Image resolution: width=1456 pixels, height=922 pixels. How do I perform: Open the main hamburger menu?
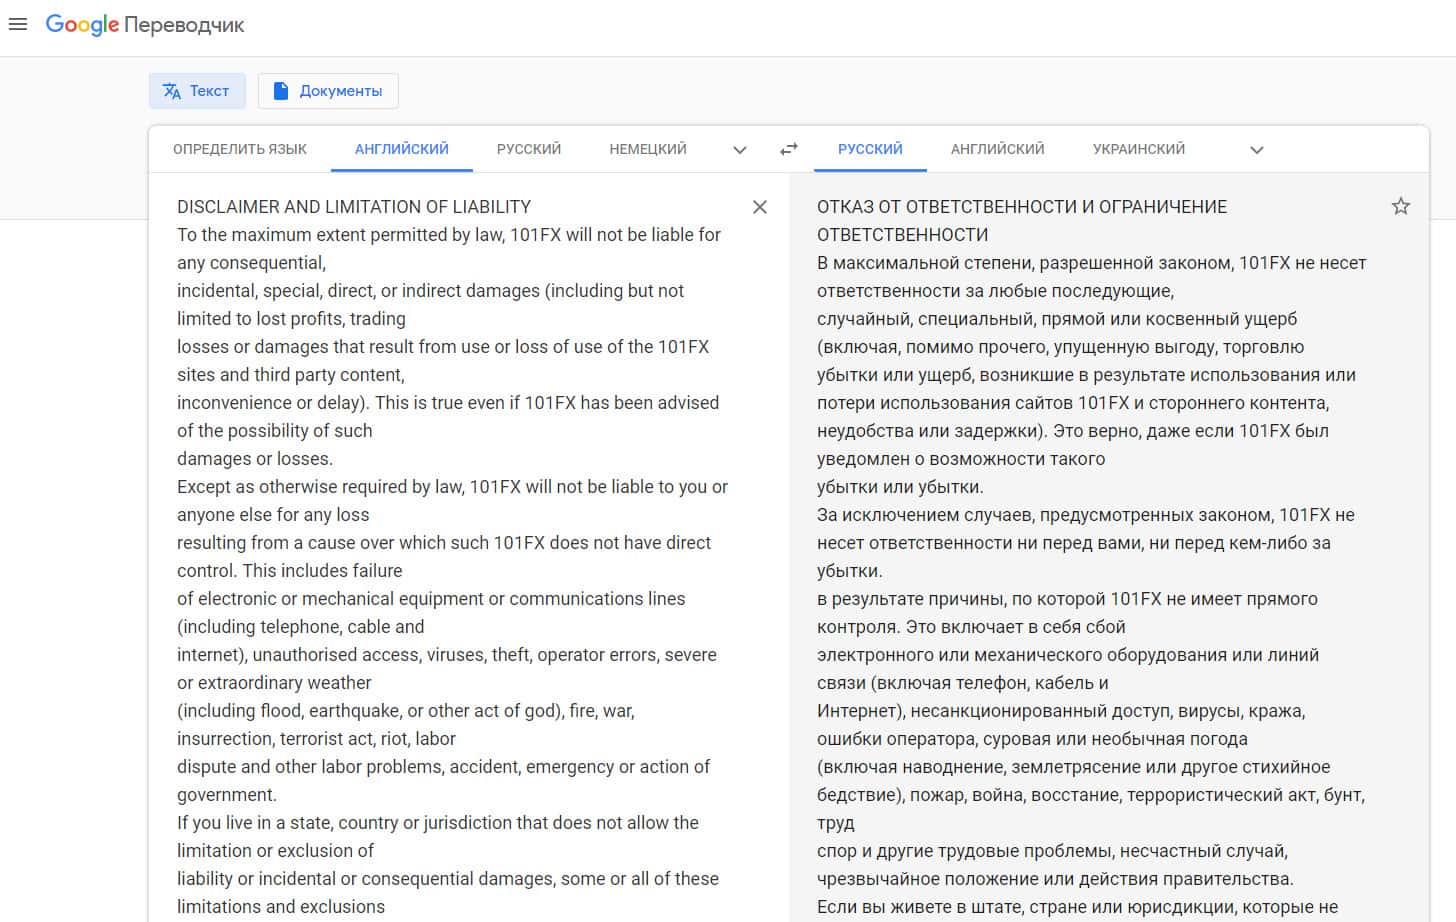tap(18, 25)
